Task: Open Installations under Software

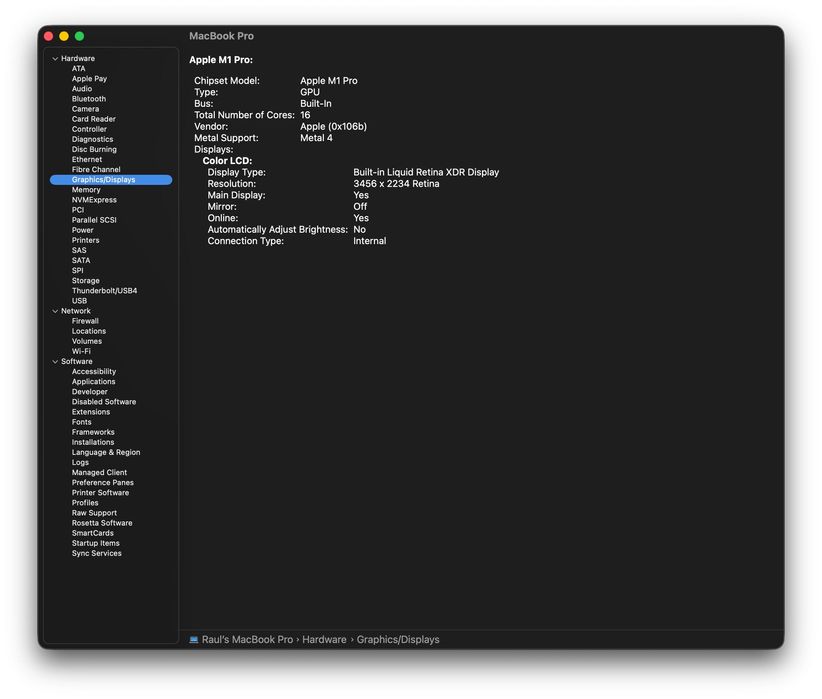Action: (93, 442)
